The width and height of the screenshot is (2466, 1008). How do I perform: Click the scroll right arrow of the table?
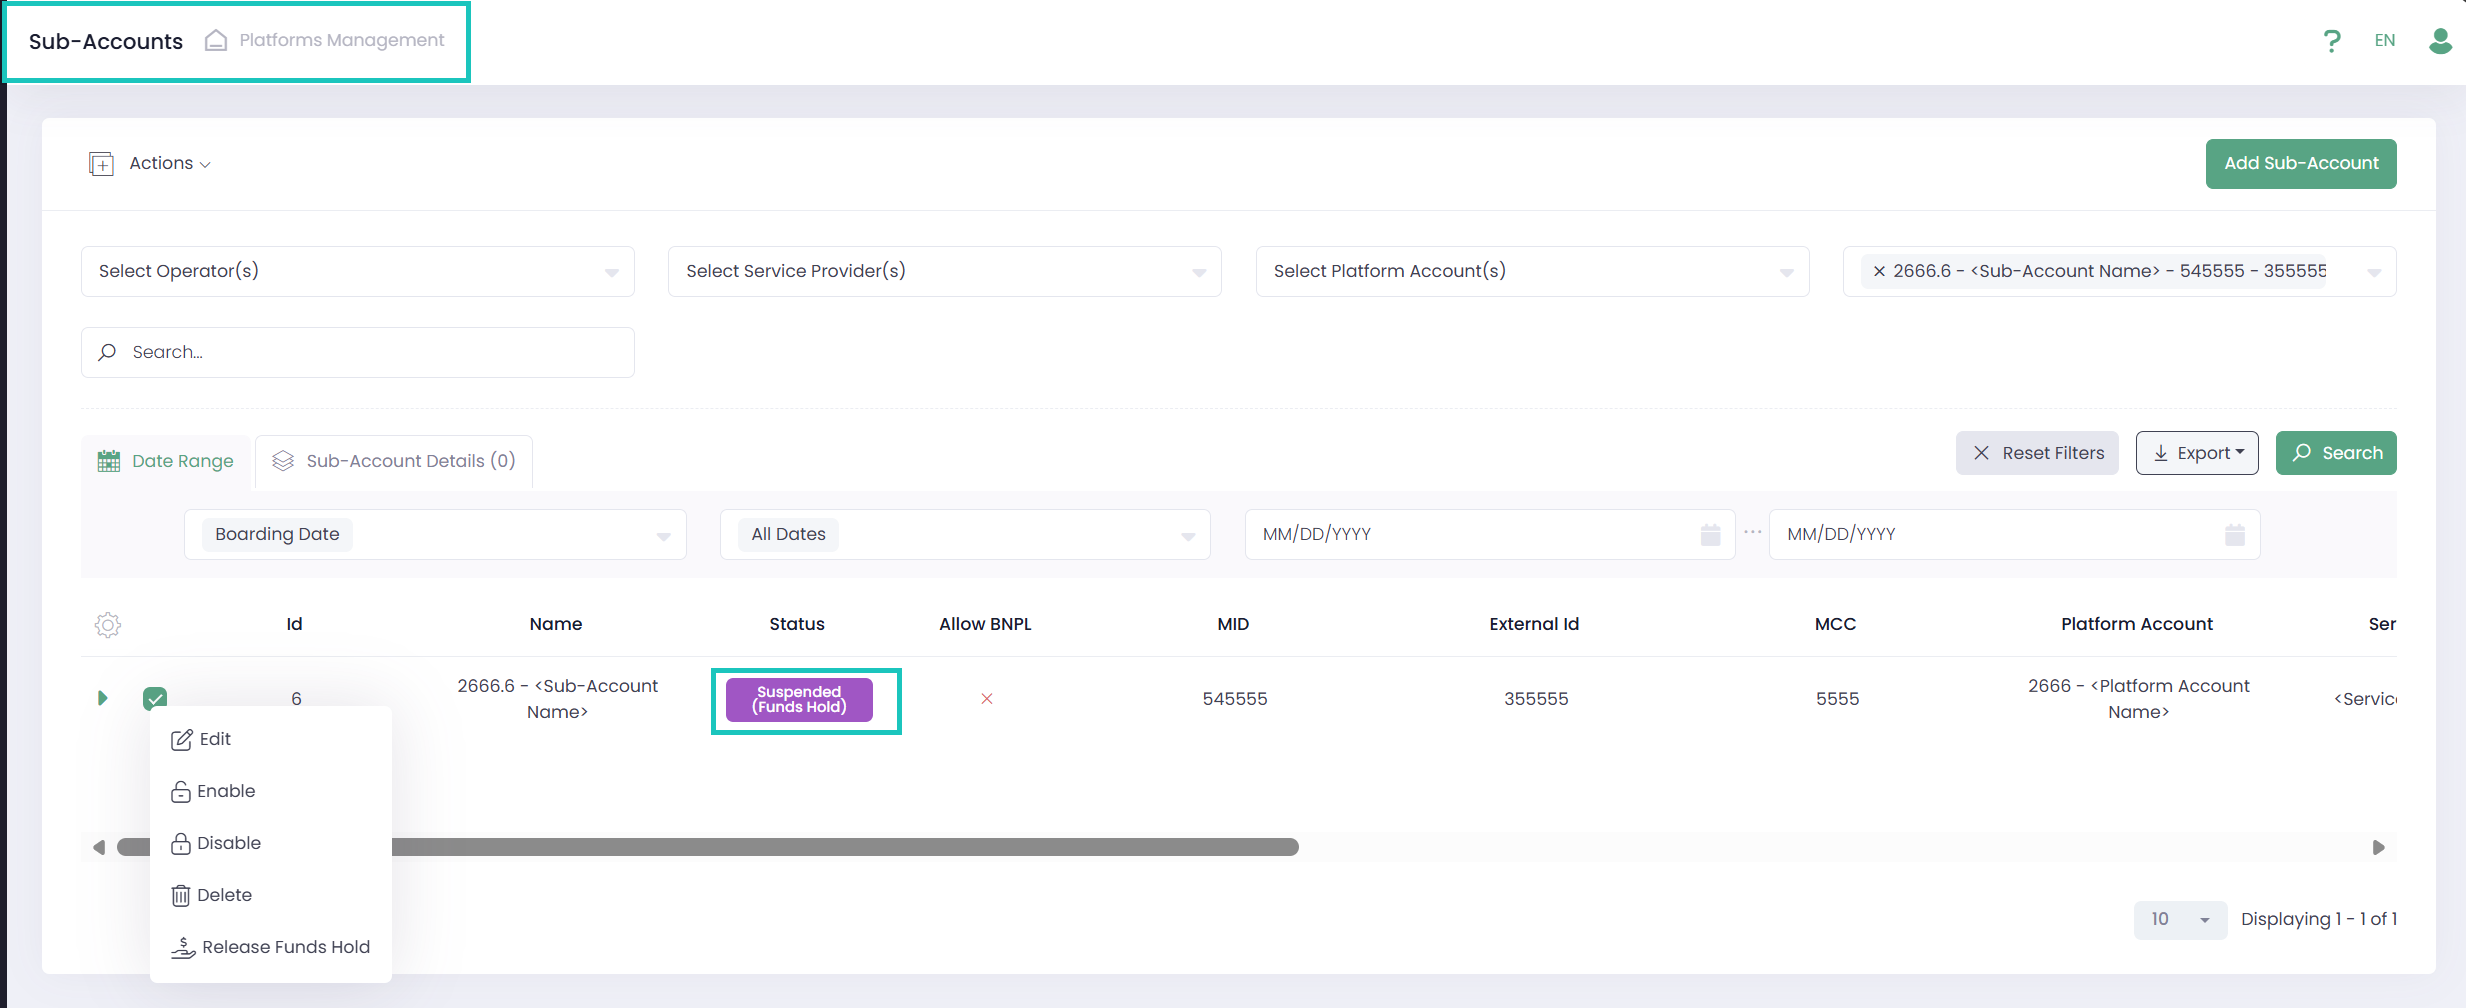(2378, 848)
